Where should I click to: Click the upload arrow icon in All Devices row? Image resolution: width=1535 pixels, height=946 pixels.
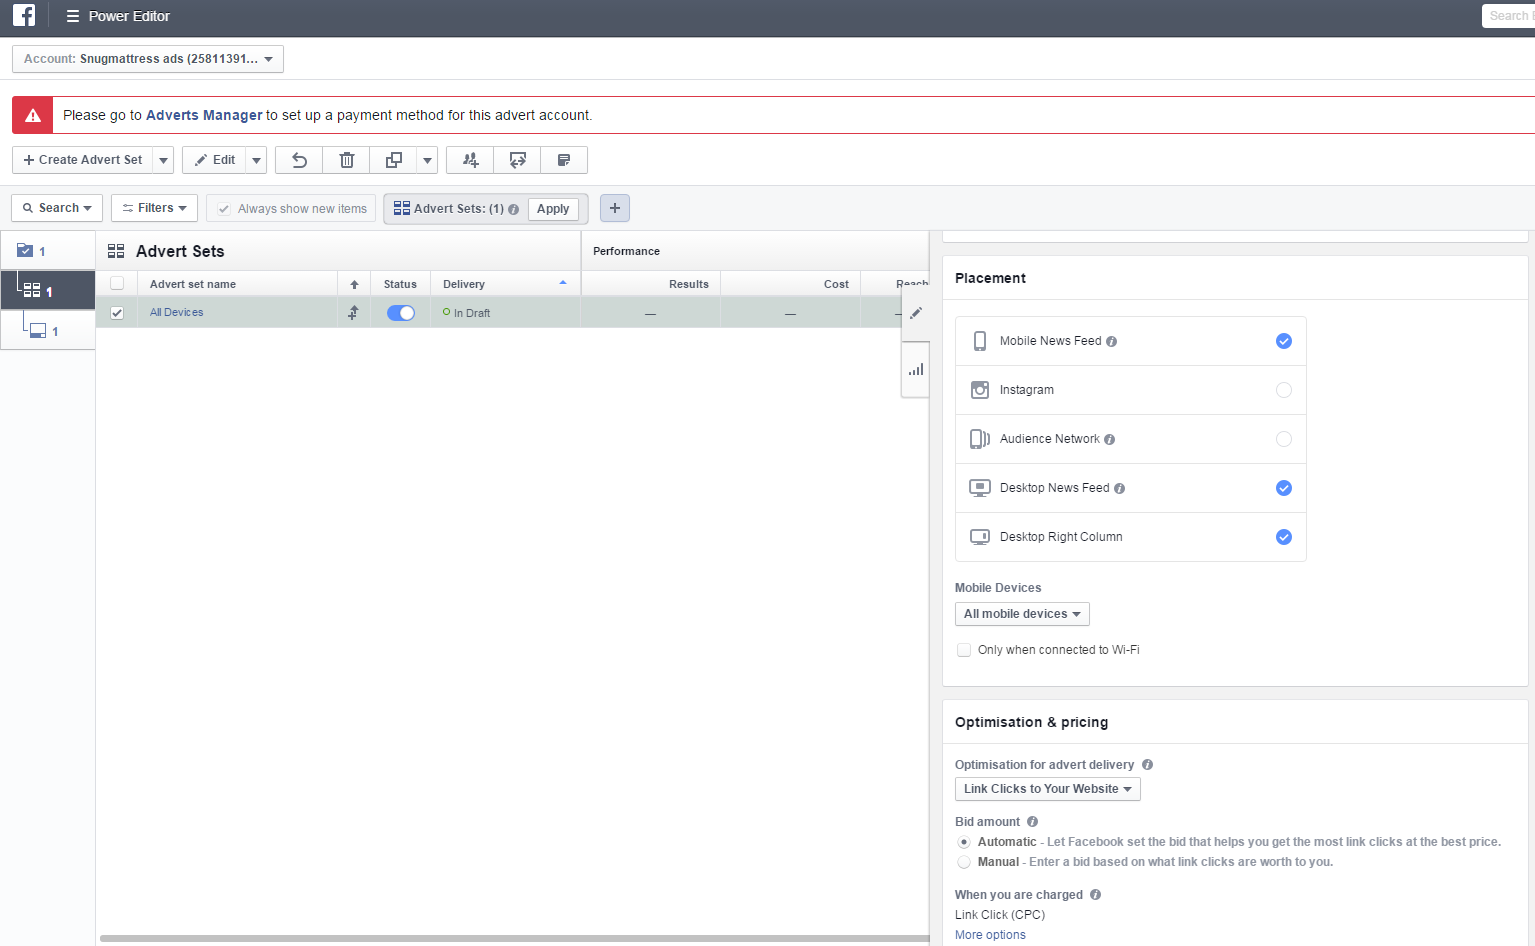tap(353, 313)
